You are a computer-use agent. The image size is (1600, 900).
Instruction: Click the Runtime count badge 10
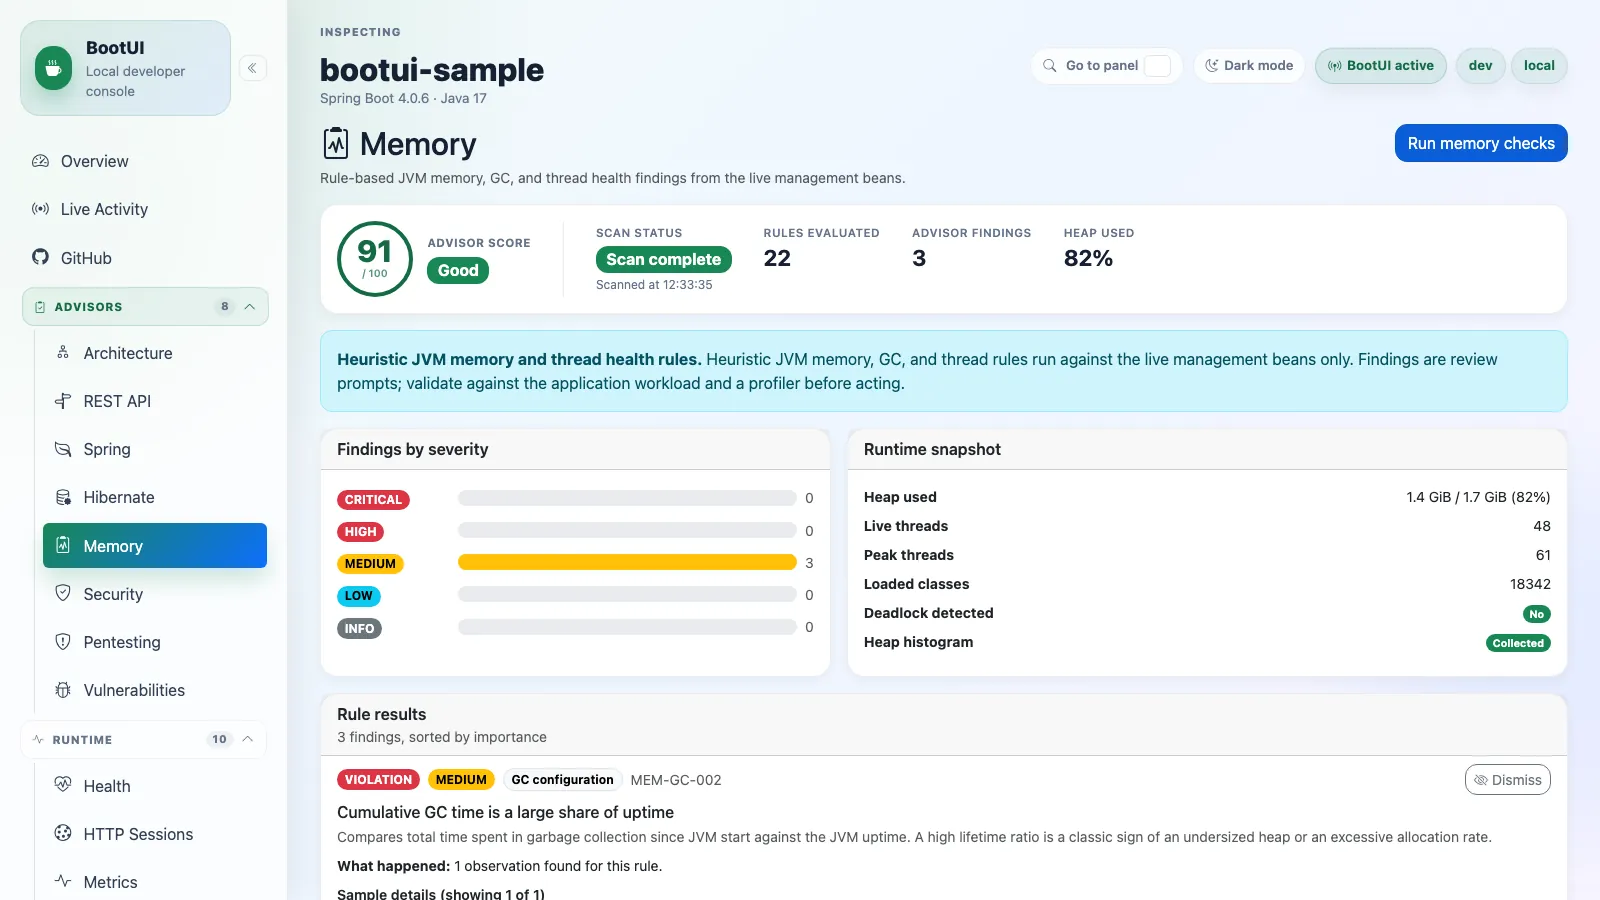[x=219, y=740]
